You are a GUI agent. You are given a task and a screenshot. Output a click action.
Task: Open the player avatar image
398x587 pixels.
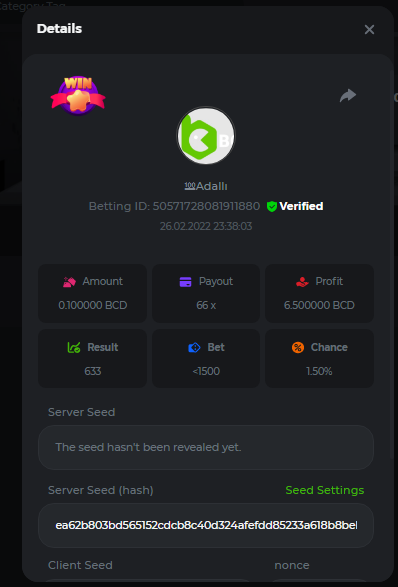pyautogui.click(x=206, y=136)
